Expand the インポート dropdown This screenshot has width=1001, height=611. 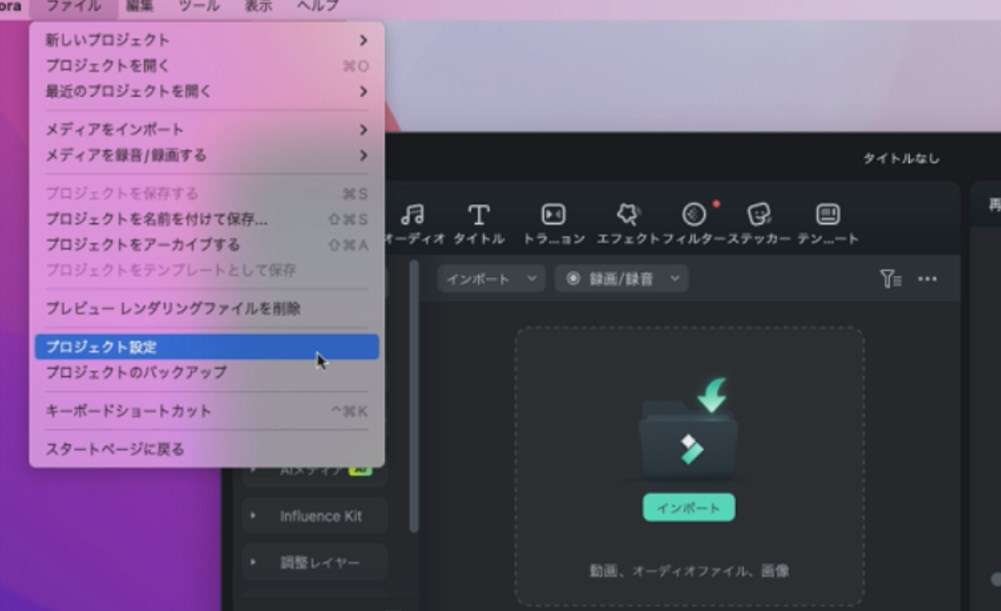tap(490, 279)
